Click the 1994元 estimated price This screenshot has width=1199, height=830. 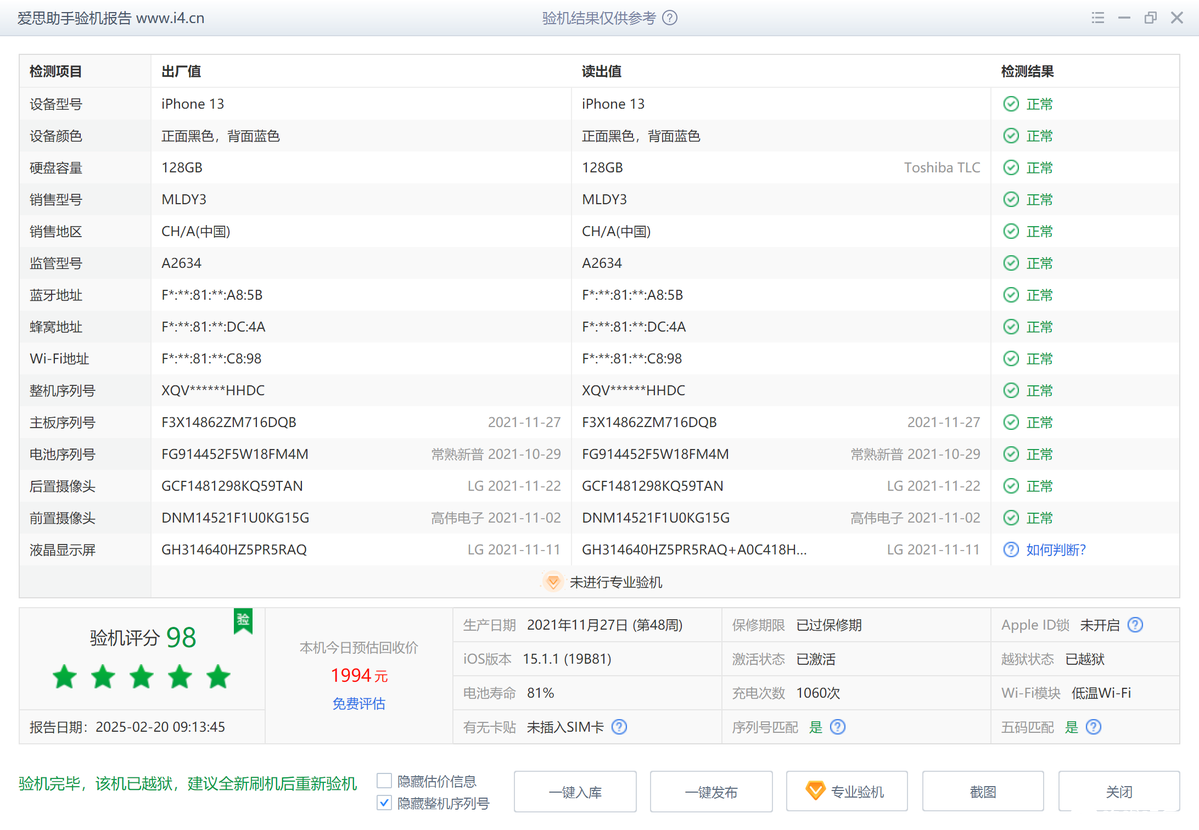[359, 675]
